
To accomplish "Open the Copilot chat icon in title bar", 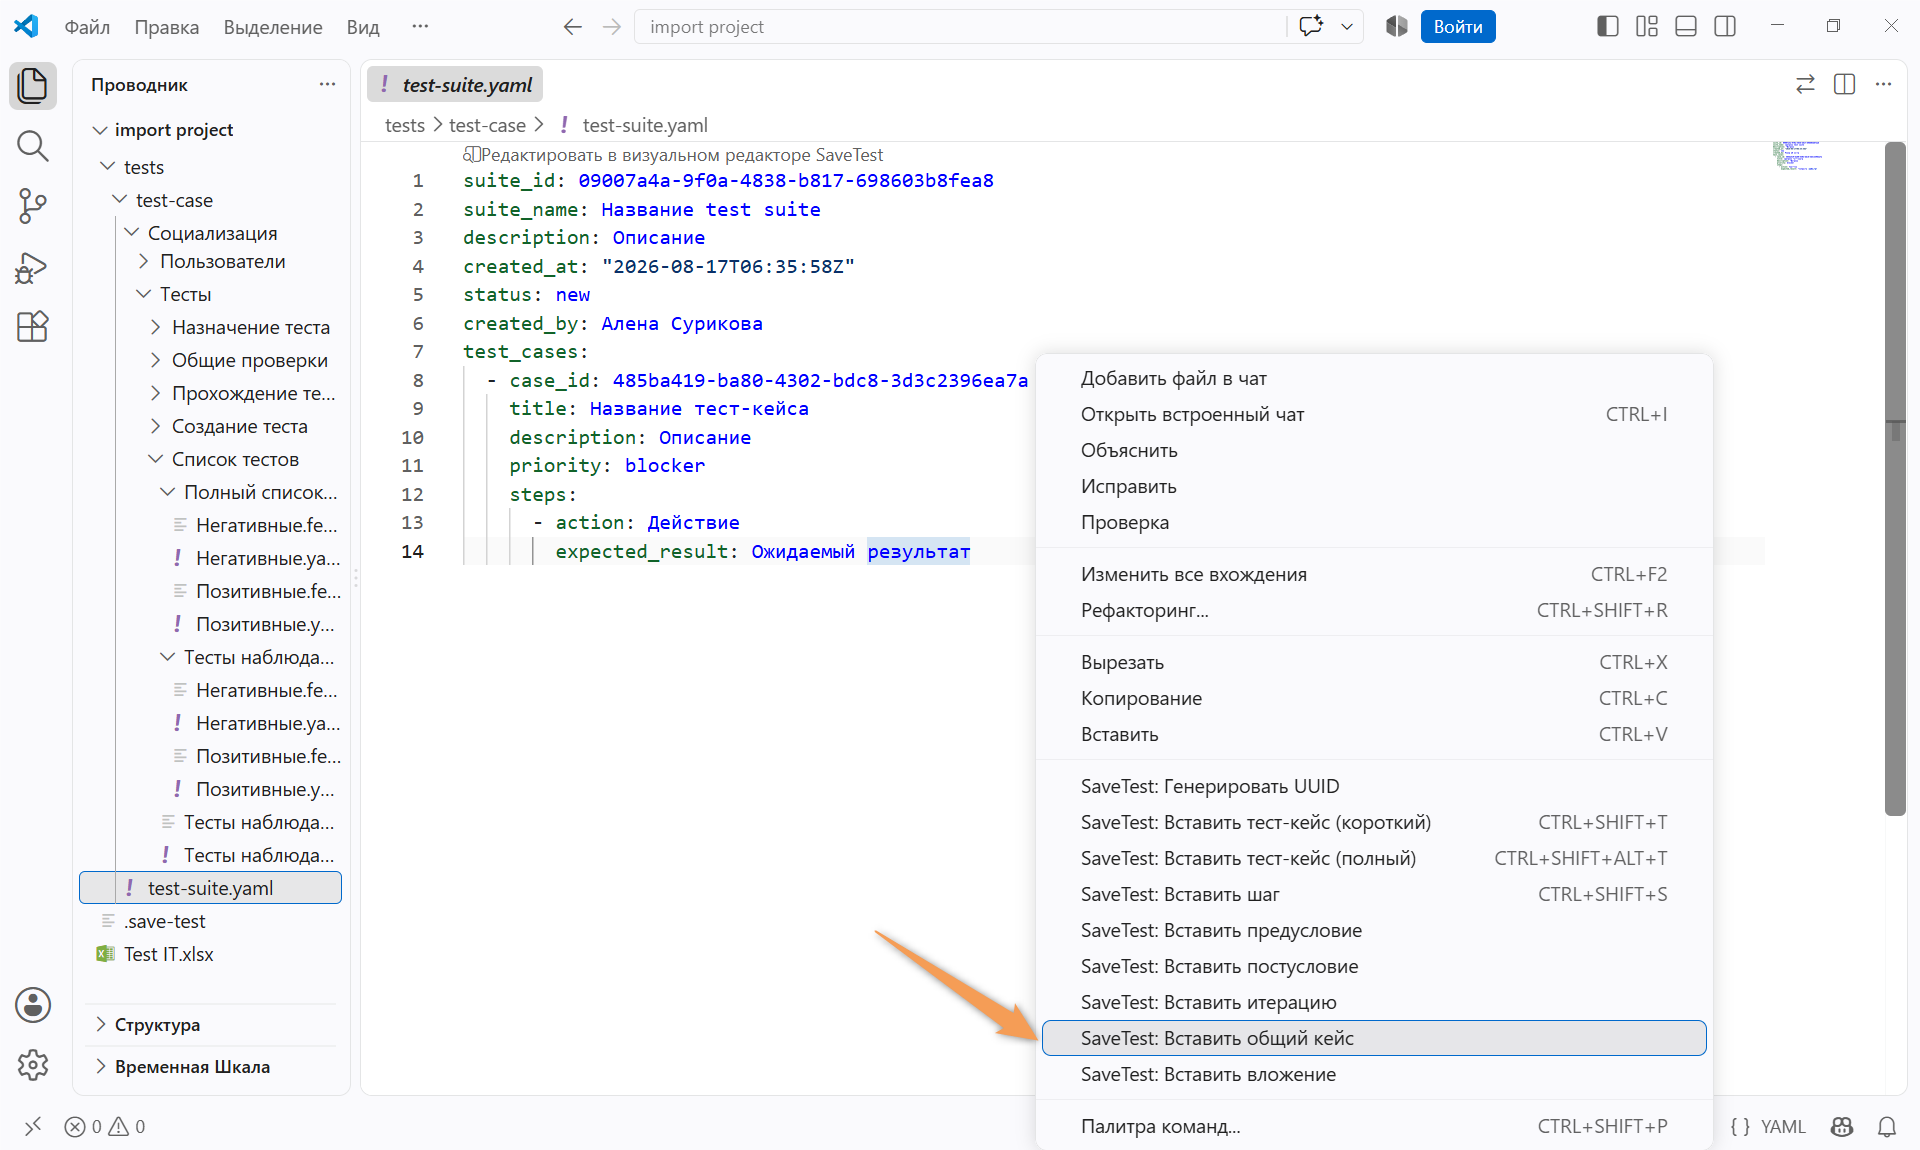I will 1311,27.
